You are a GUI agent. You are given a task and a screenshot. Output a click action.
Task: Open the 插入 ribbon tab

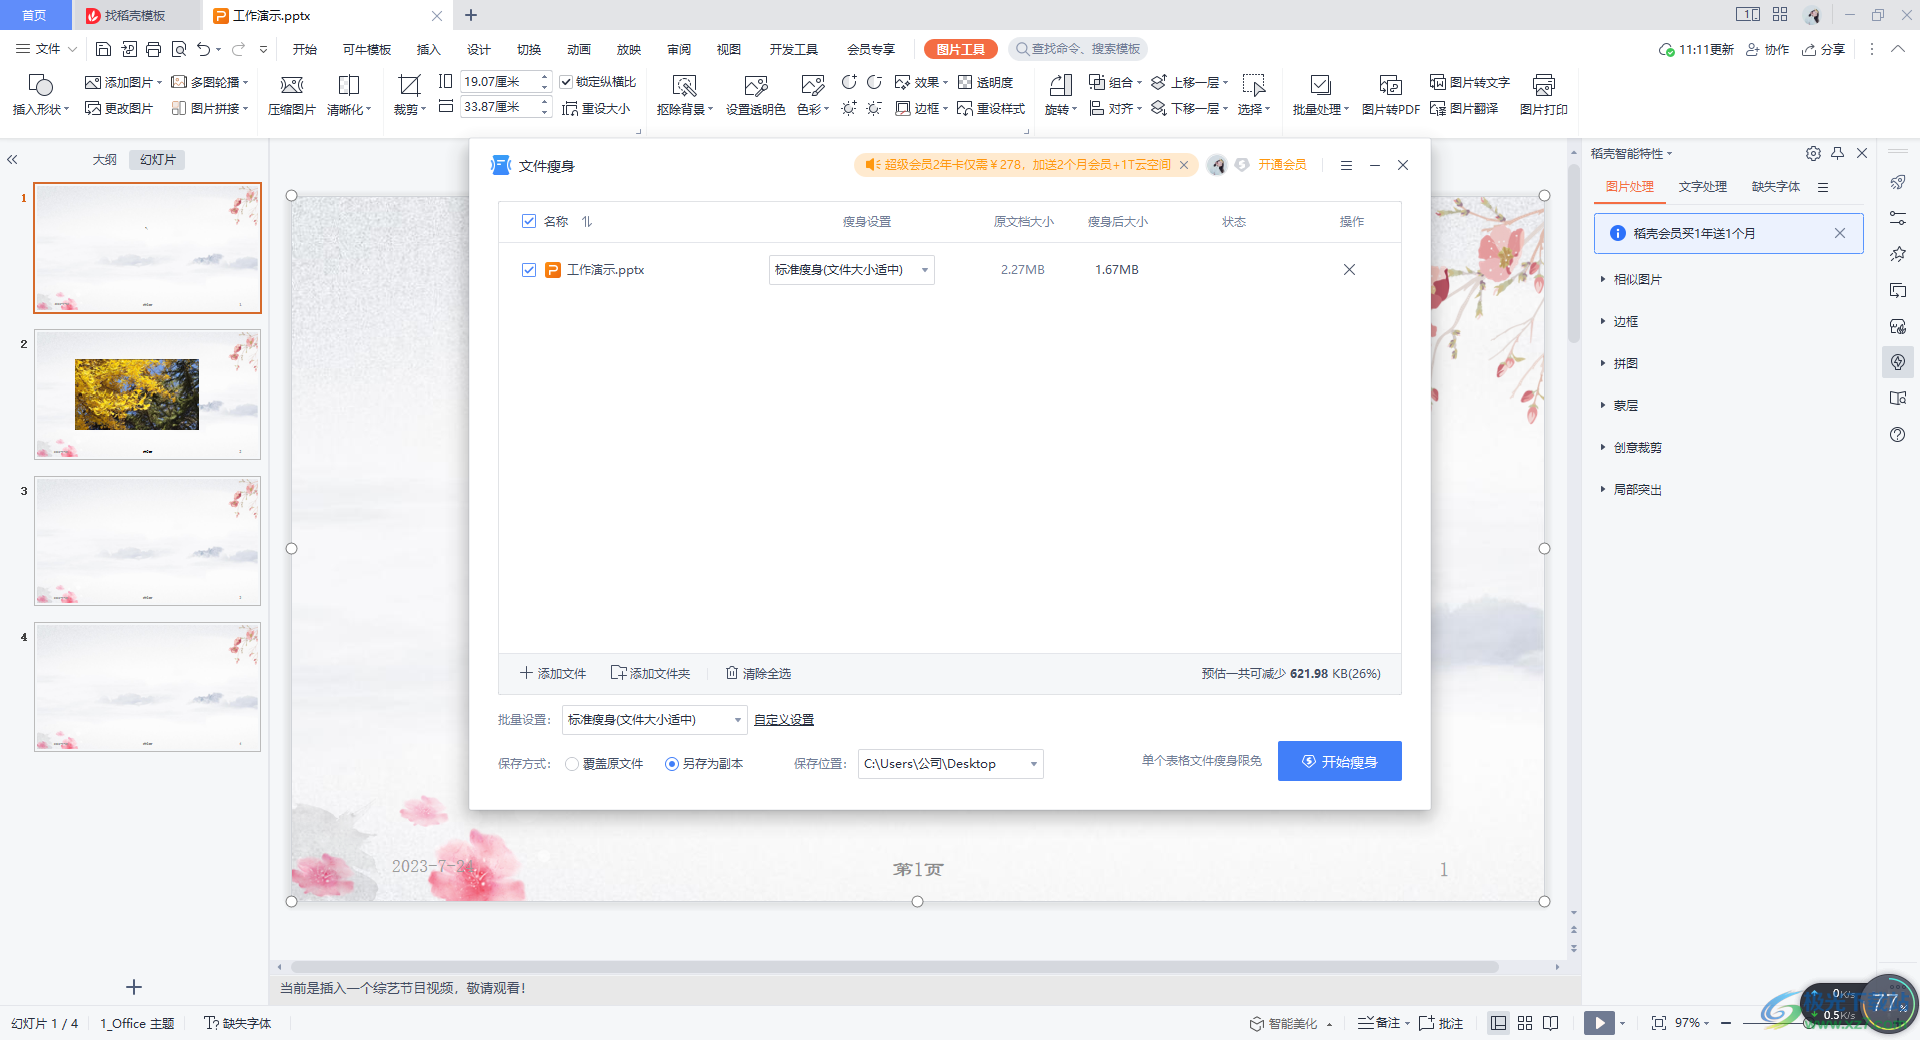click(428, 49)
